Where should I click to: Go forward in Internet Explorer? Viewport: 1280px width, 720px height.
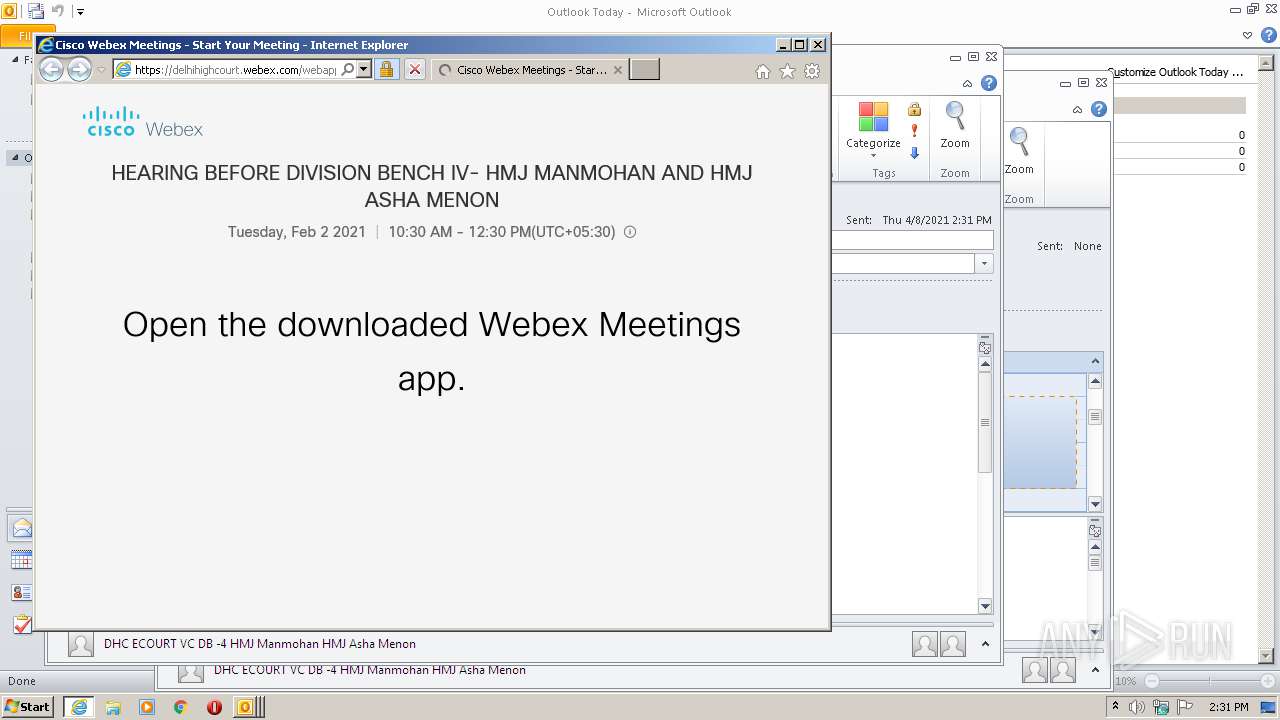[x=79, y=70]
